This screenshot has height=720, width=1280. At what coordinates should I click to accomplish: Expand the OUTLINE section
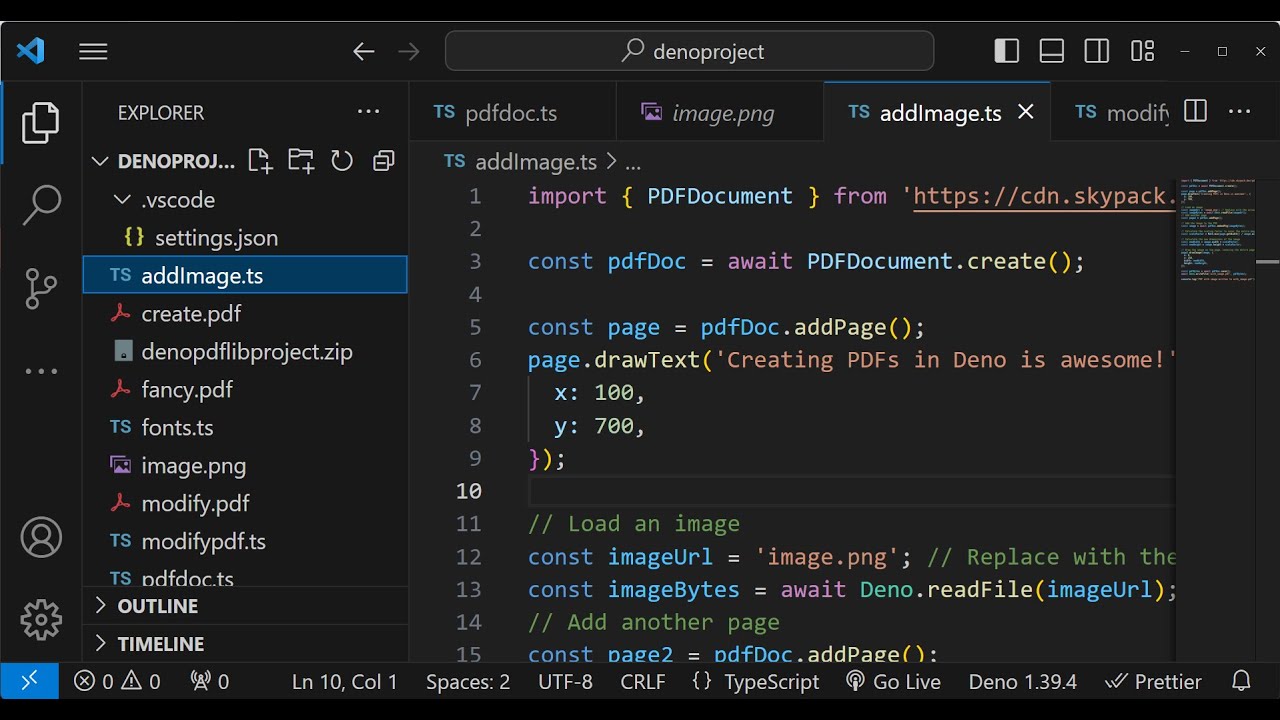tap(157, 606)
